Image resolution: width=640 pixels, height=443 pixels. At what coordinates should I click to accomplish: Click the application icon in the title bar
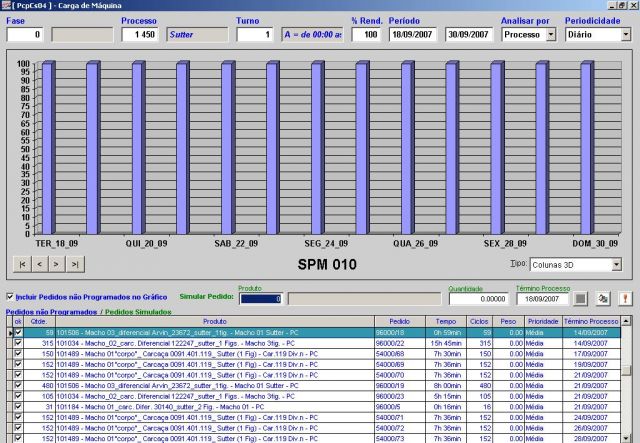(5, 5)
